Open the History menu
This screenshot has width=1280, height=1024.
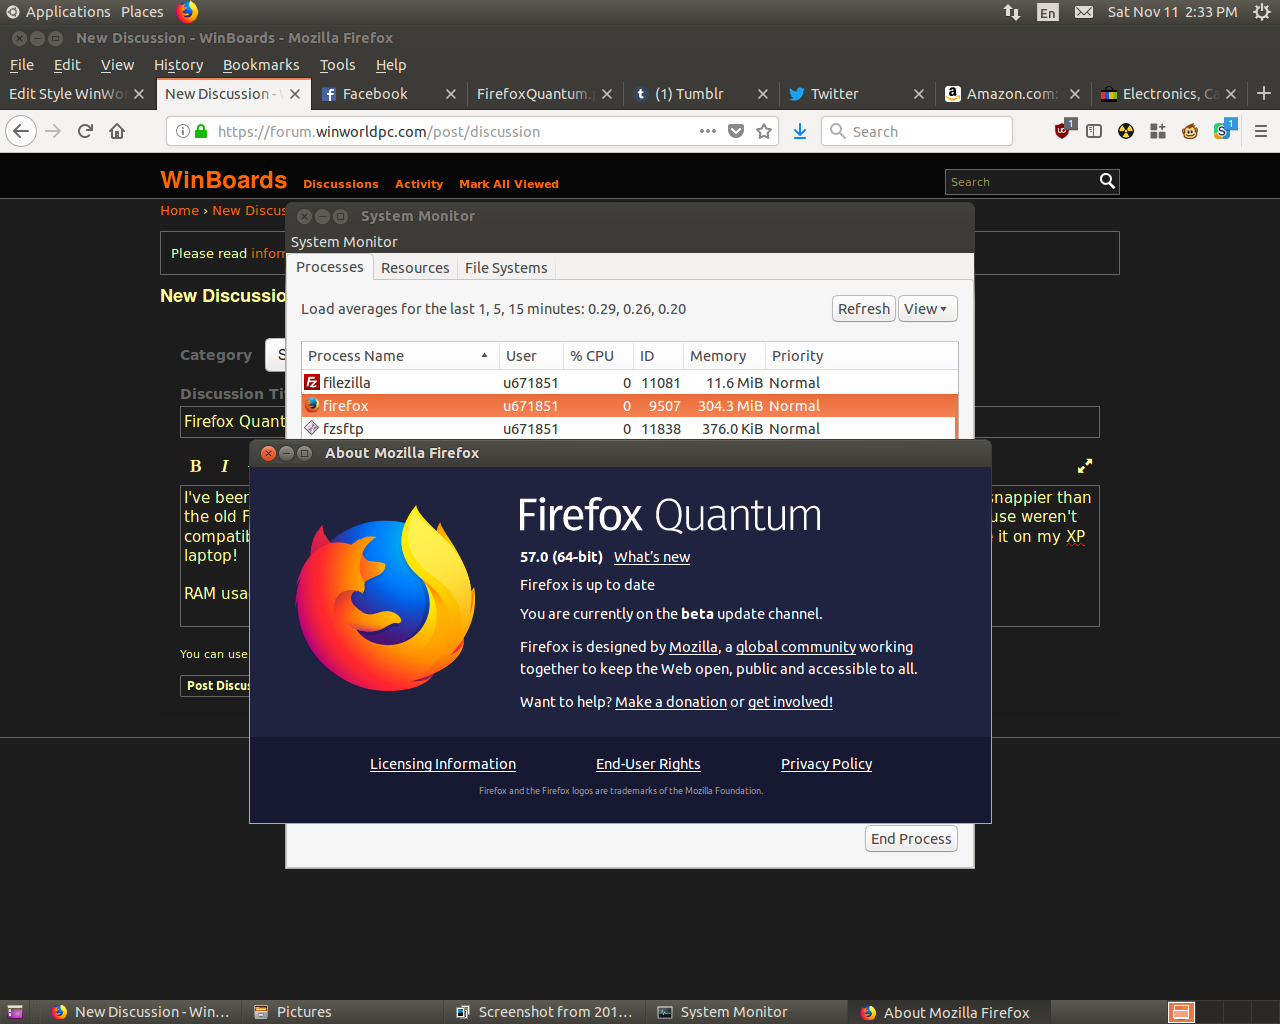click(178, 65)
